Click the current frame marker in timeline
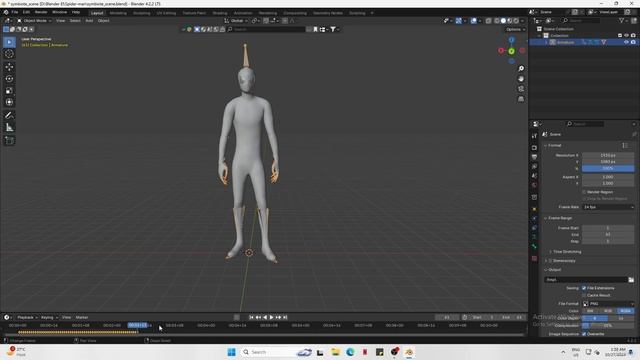640x360 pixels. tap(137, 325)
